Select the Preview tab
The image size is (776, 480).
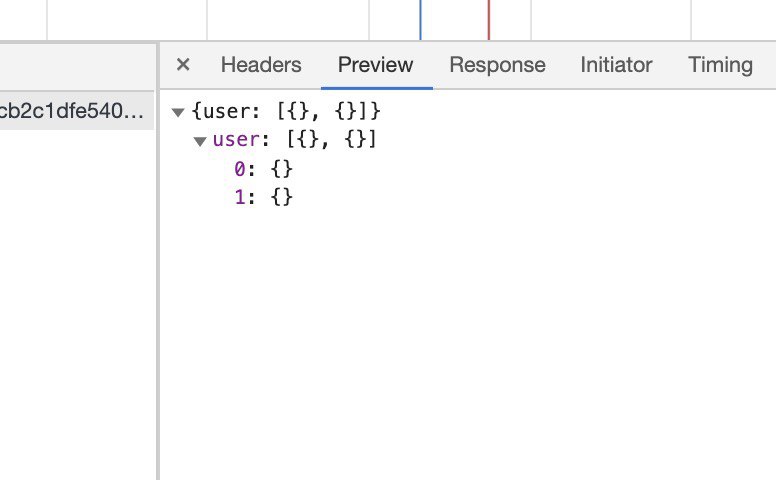click(x=376, y=65)
